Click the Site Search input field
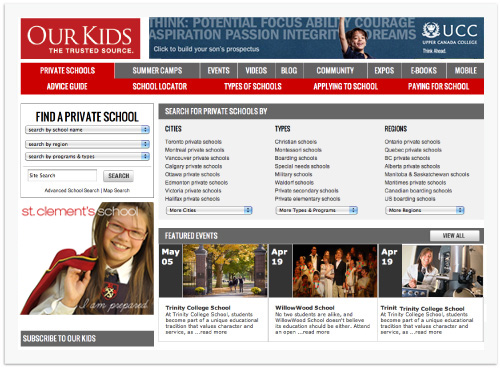The width and height of the screenshot is (500, 368). (x=62, y=175)
